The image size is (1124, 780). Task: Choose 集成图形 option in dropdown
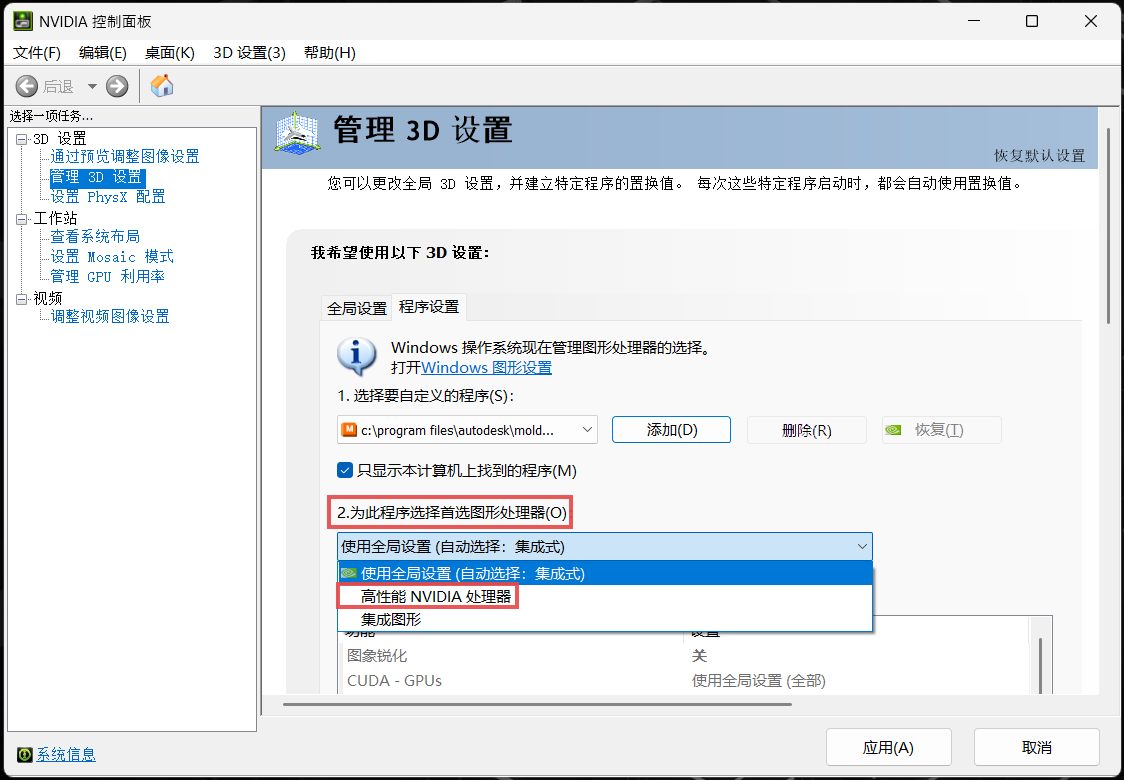tap(605, 619)
